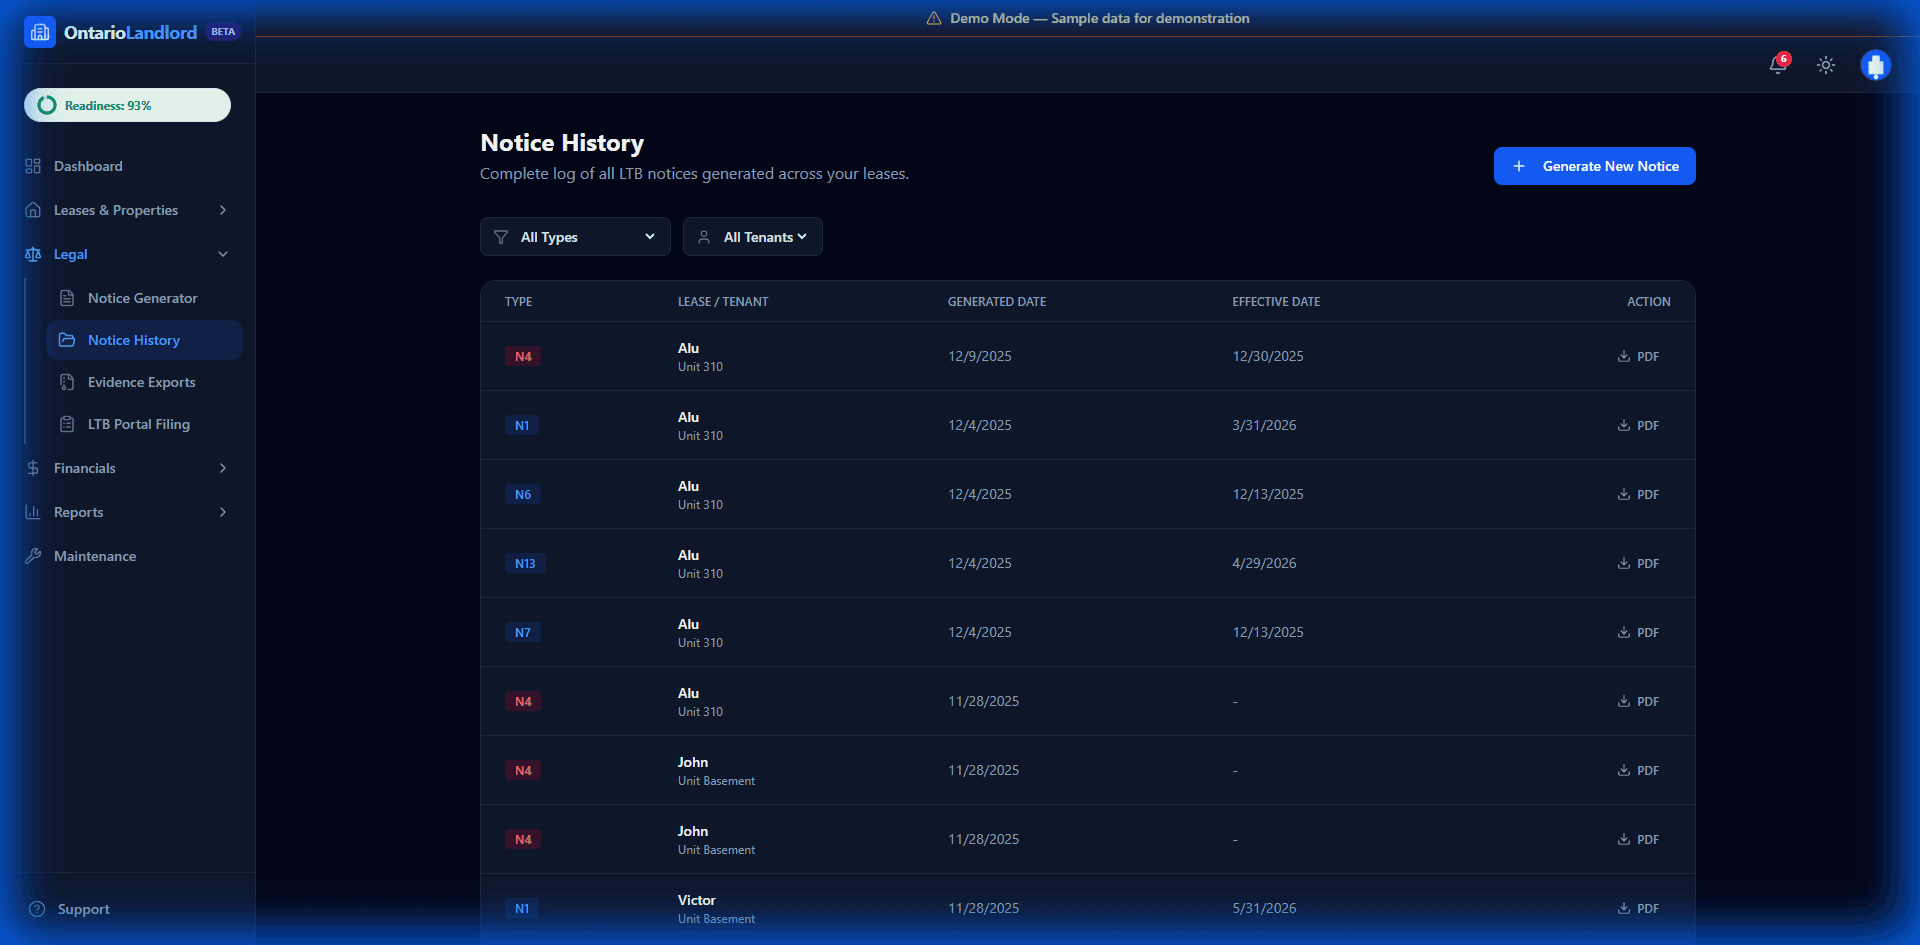Image resolution: width=1920 pixels, height=945 pixels.
Task: Collapse the Legal menu section
Action: coord(223,254)
